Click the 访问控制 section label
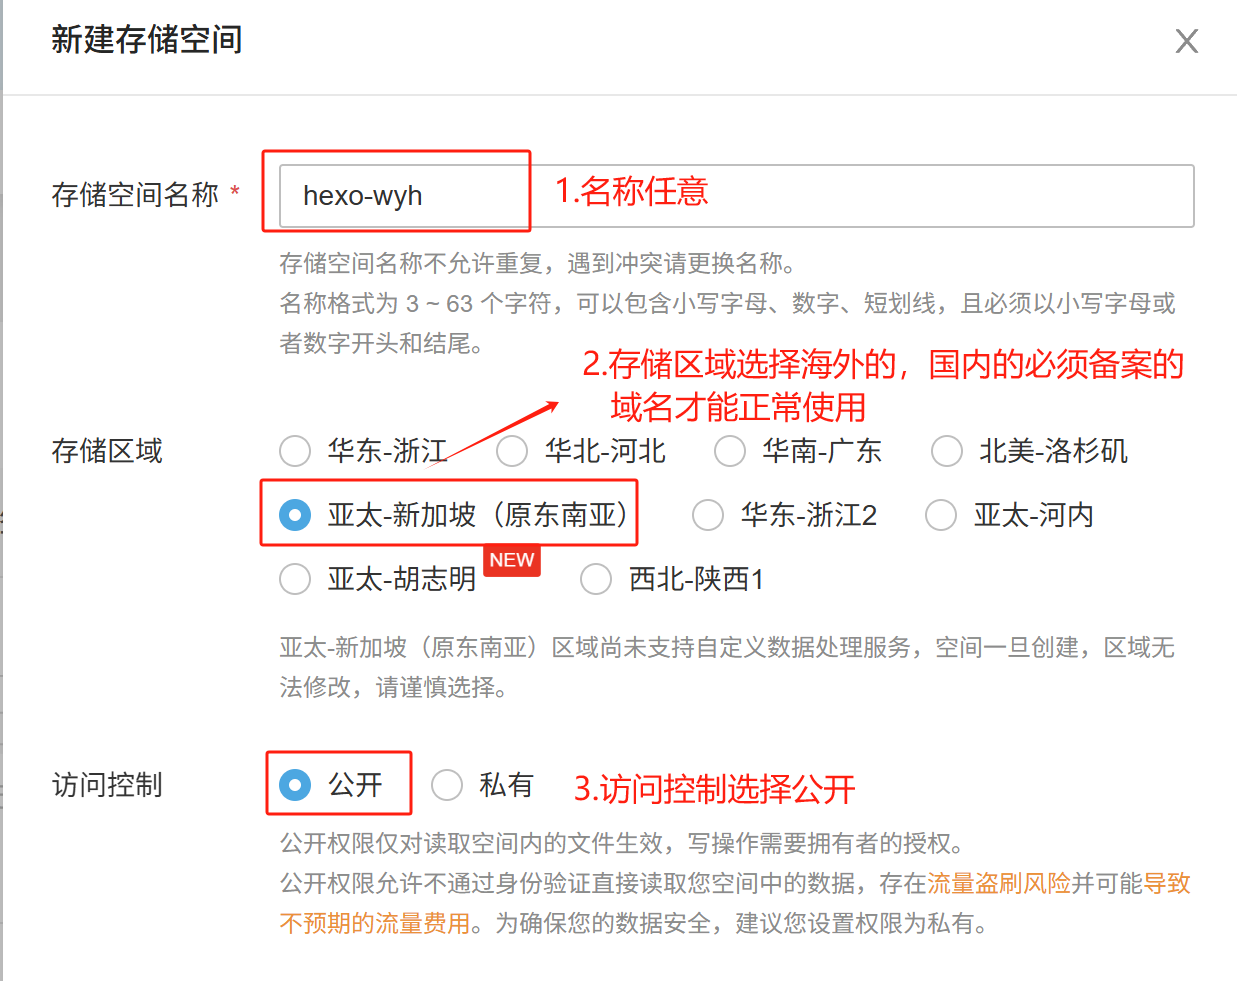 click(x=107, y=785)
